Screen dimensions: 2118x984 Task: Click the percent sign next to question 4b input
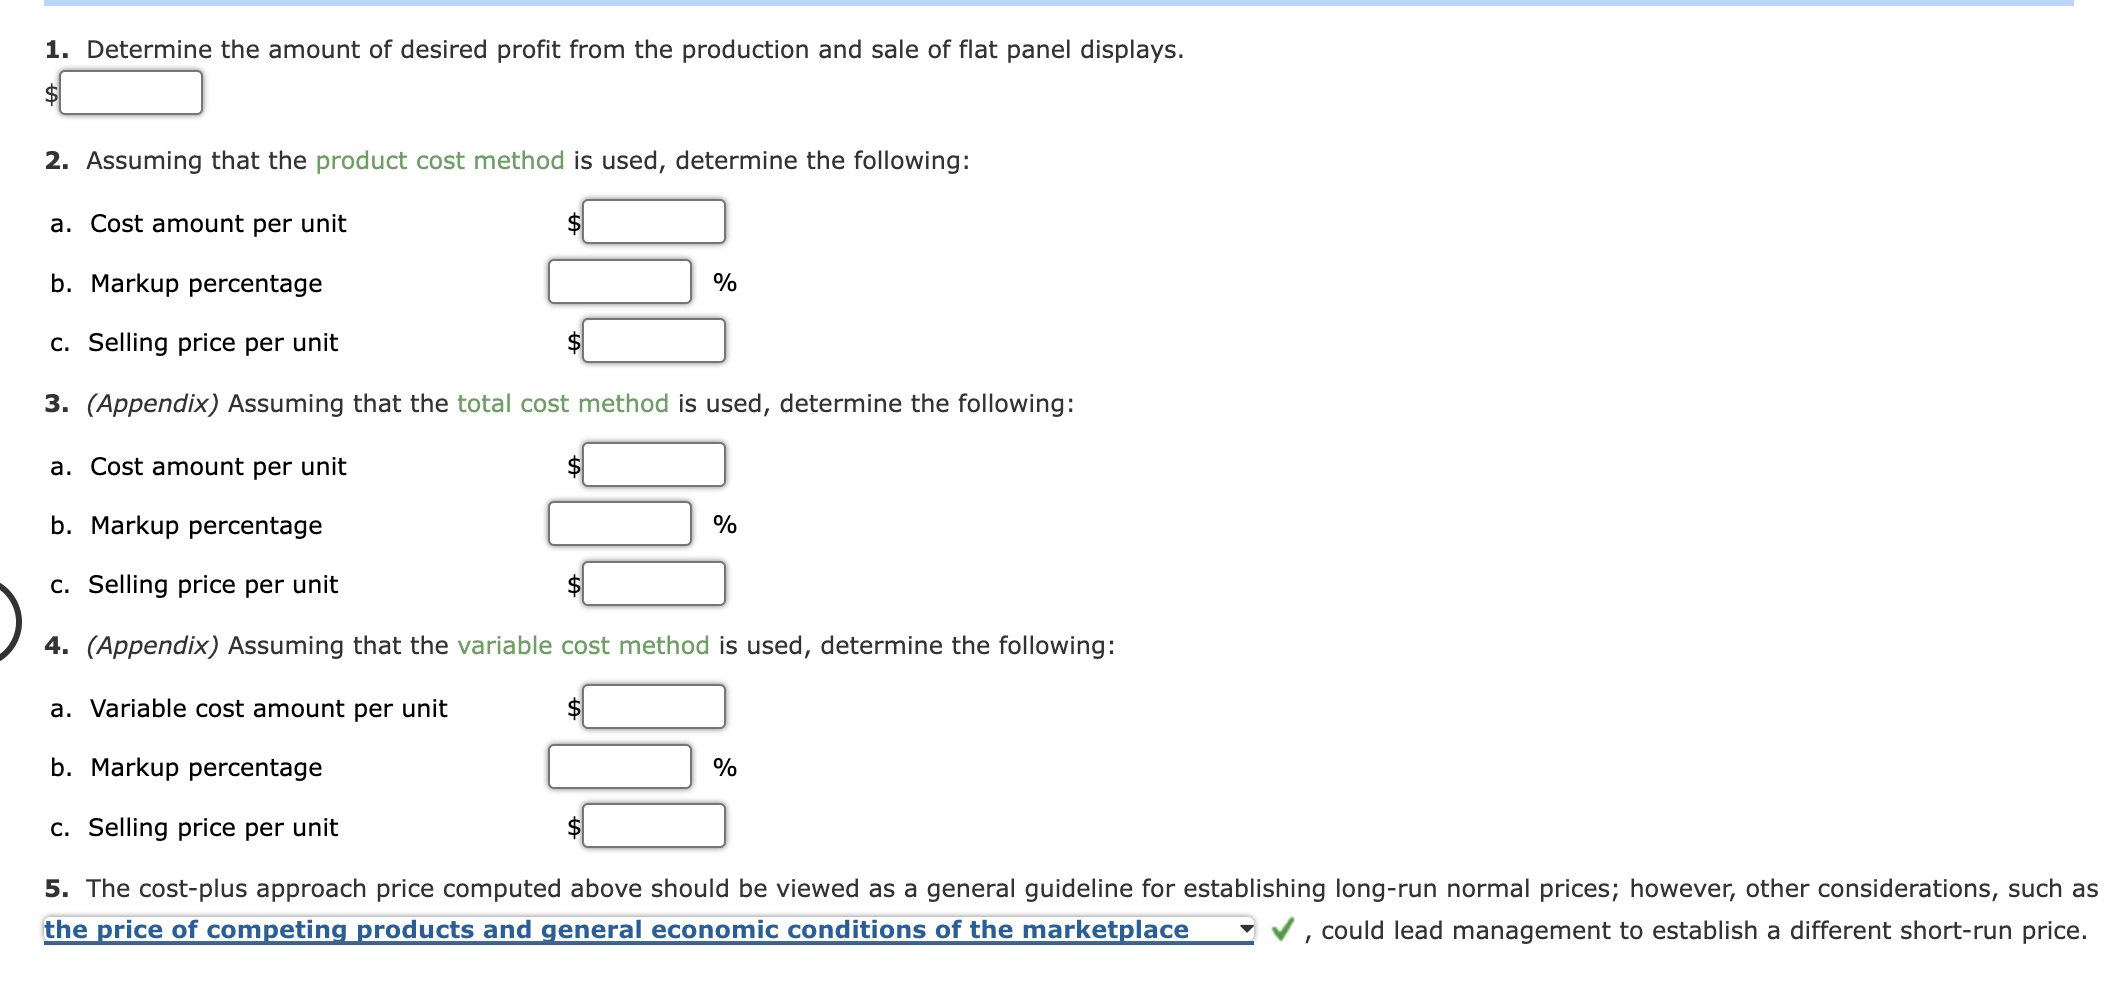(723, 767)
